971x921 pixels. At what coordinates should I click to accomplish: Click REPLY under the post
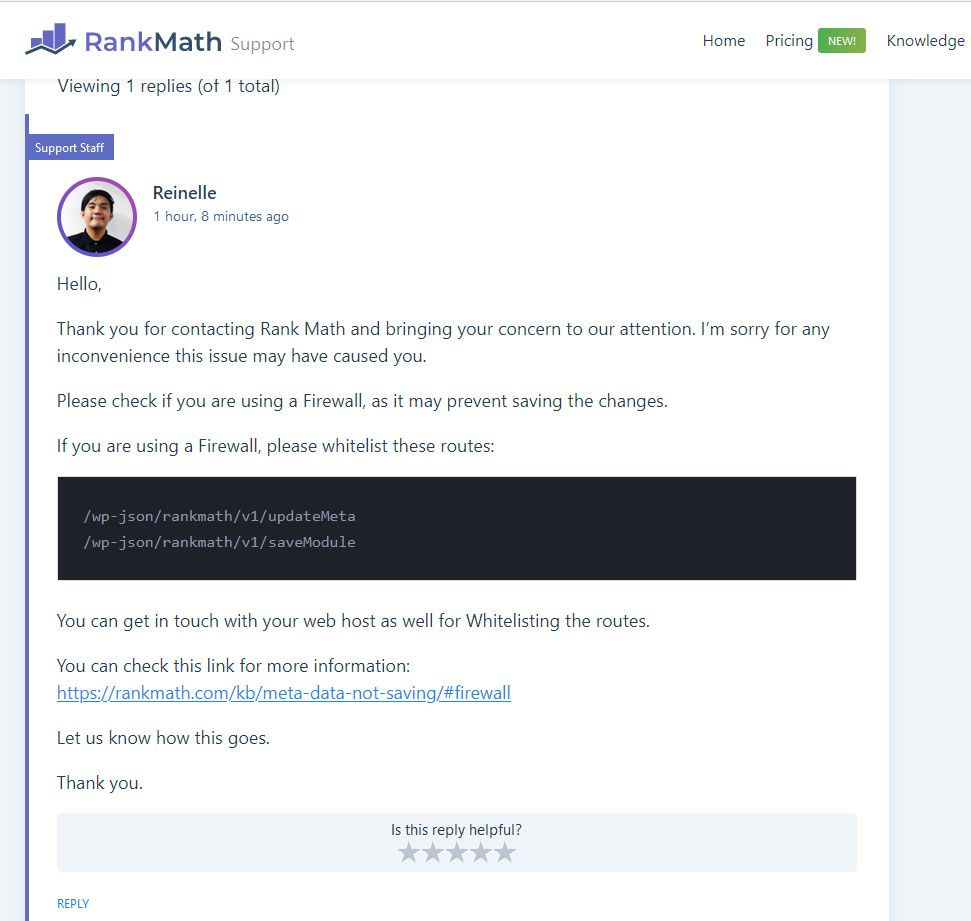click(x=73, y=904)
